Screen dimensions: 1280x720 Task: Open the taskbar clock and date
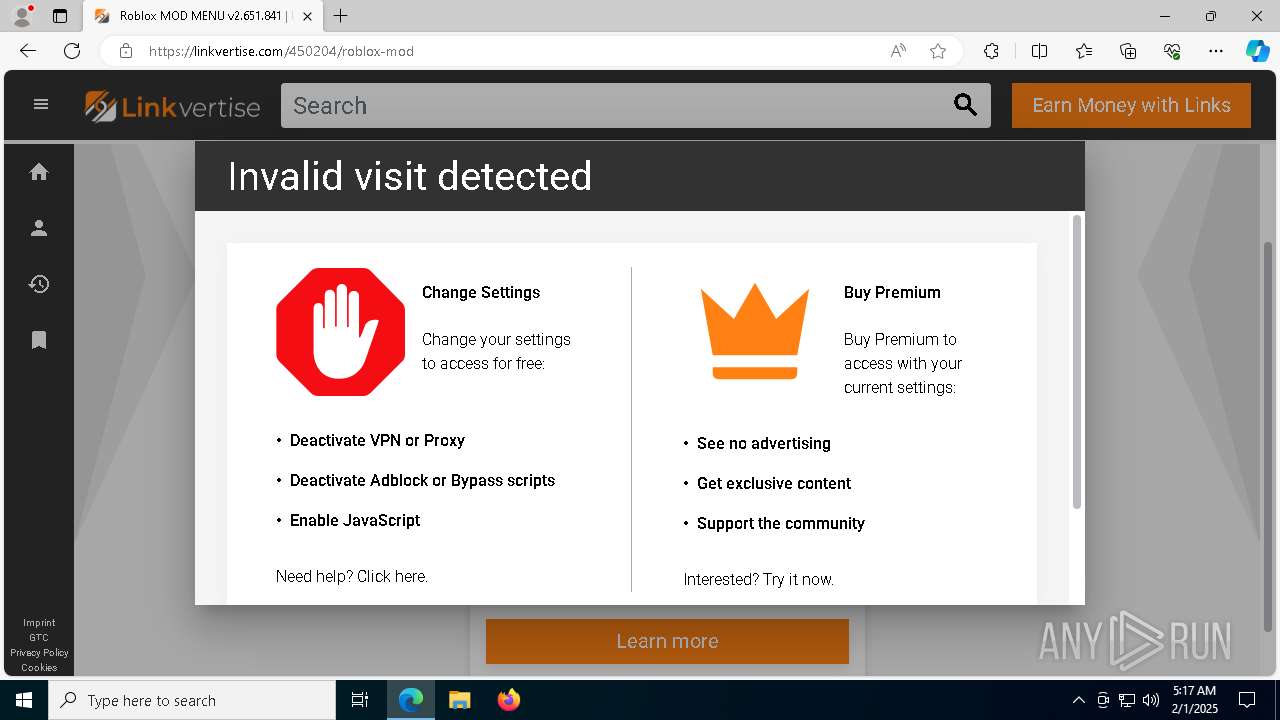click(x=1194, y=700)
